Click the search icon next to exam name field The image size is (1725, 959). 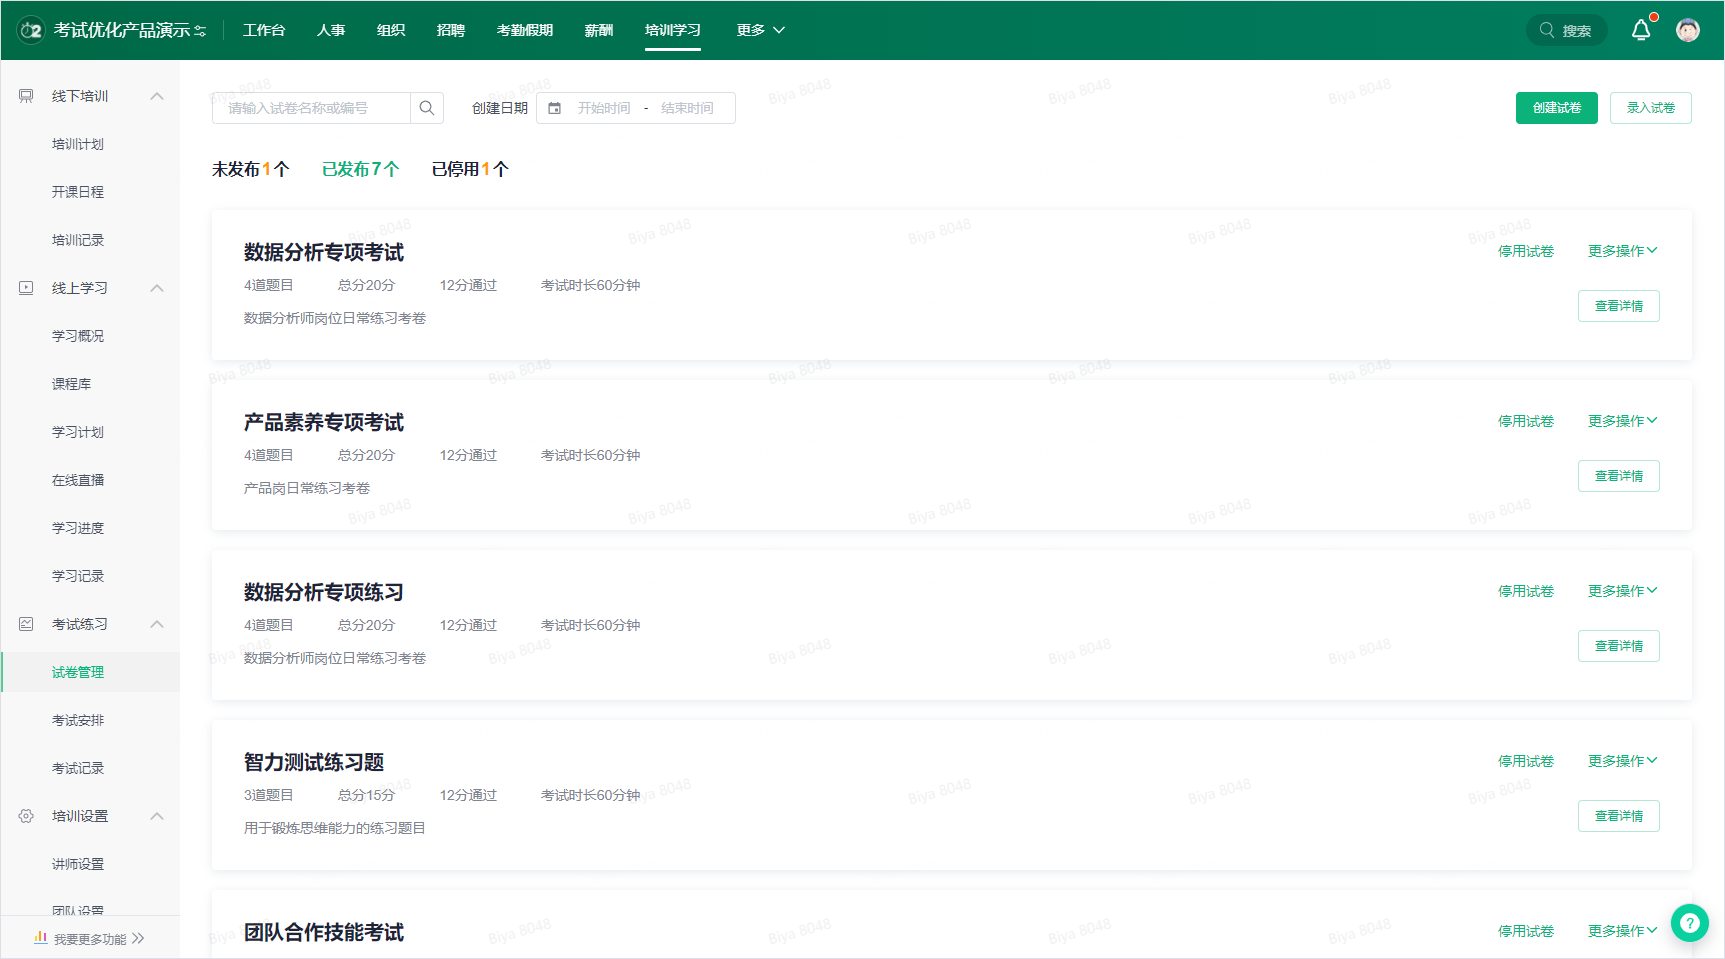tap(427, 108)
